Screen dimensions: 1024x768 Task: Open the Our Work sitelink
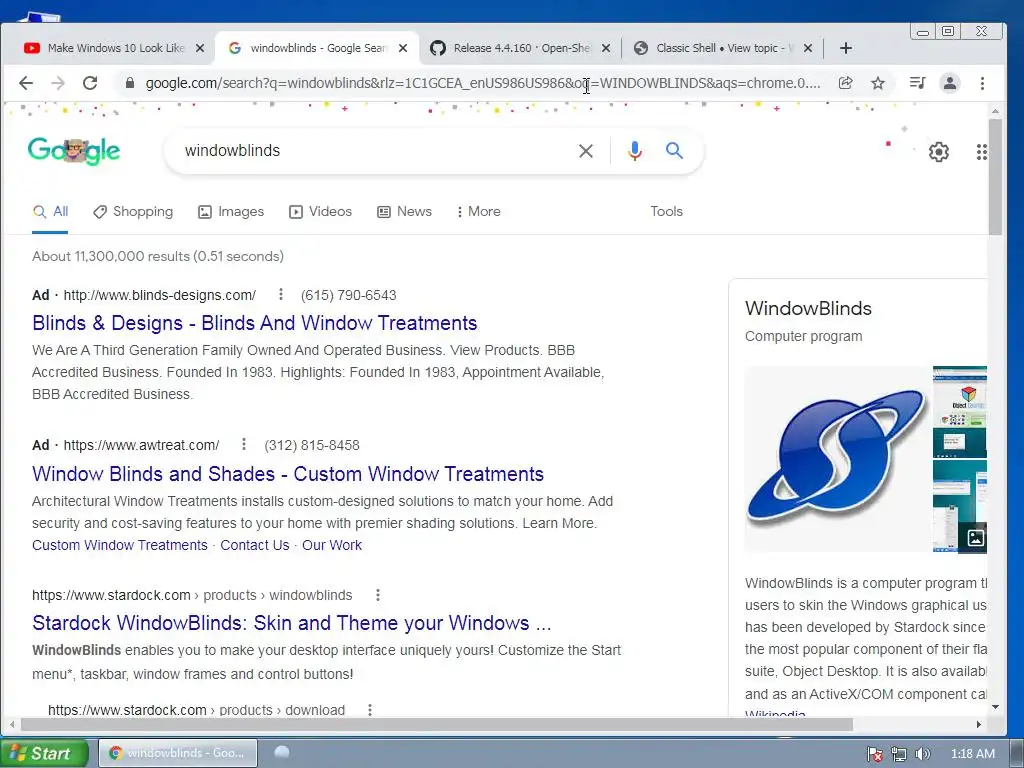coord(332,545)
